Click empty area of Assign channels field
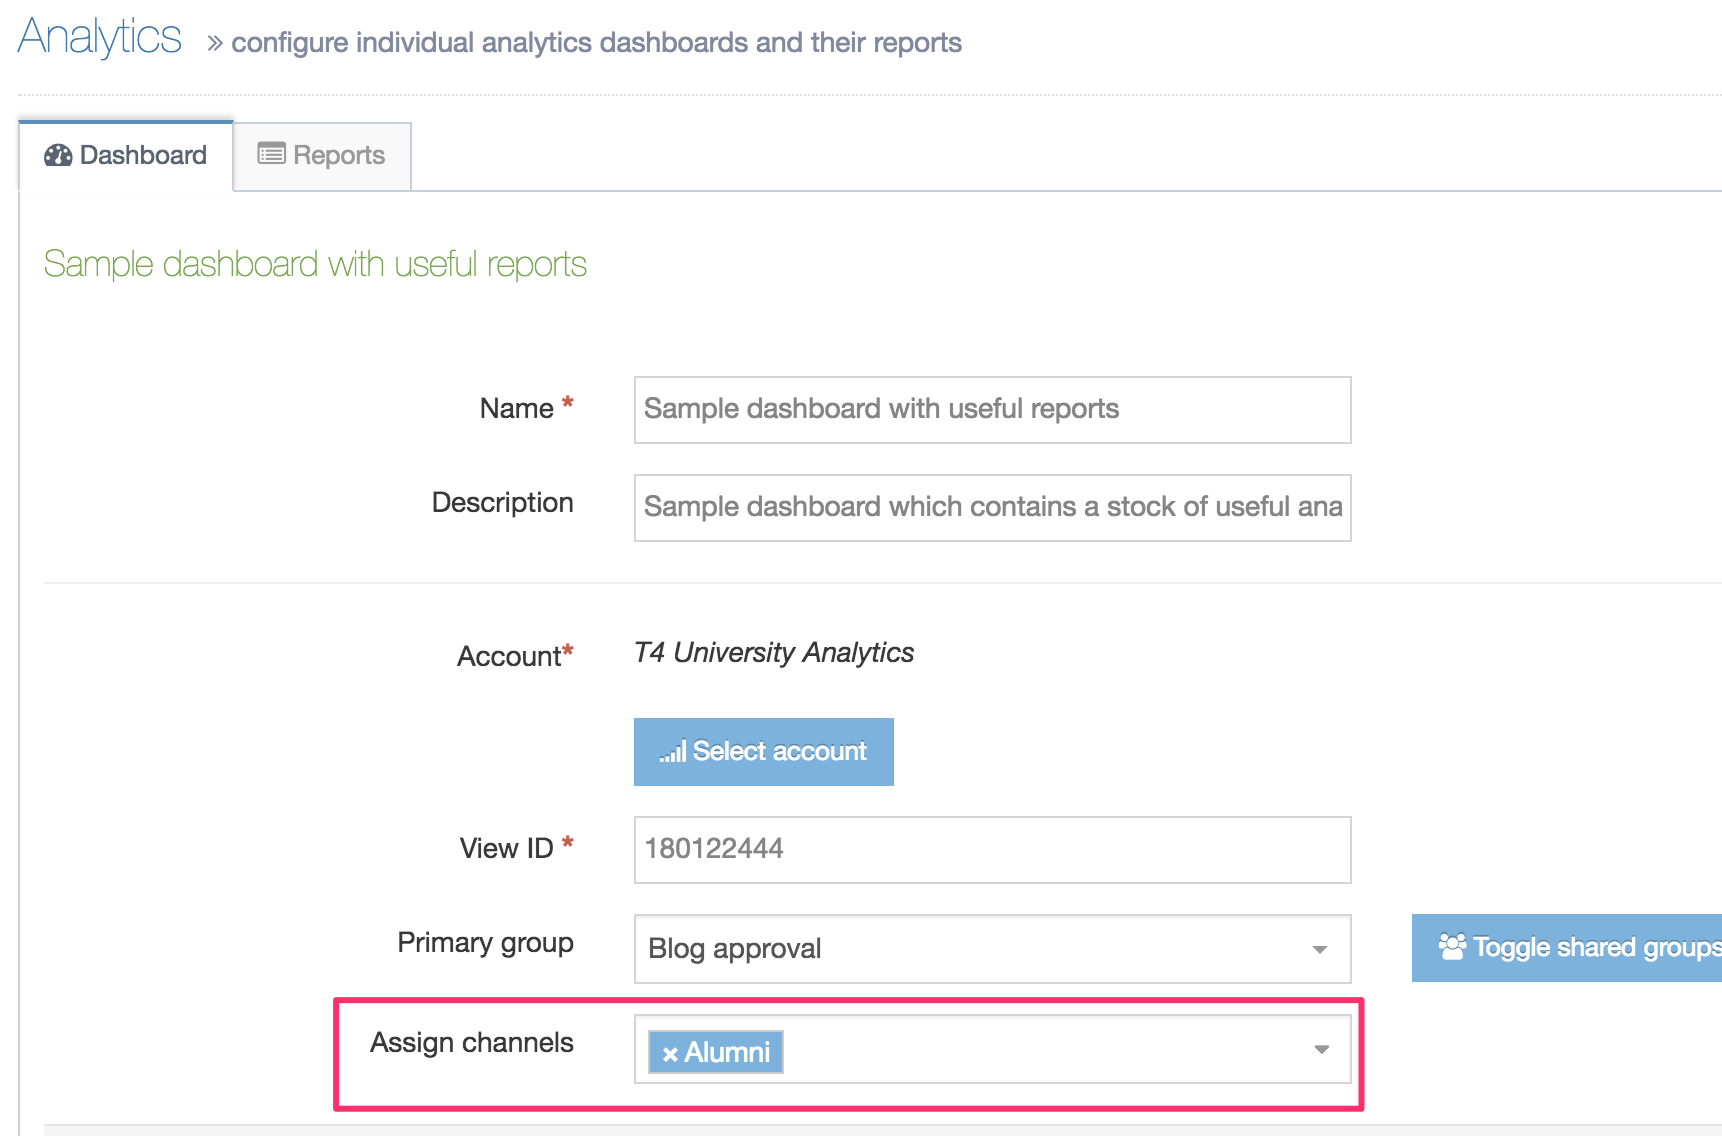The image size is (1722, 1136). coord(1040,1050)
